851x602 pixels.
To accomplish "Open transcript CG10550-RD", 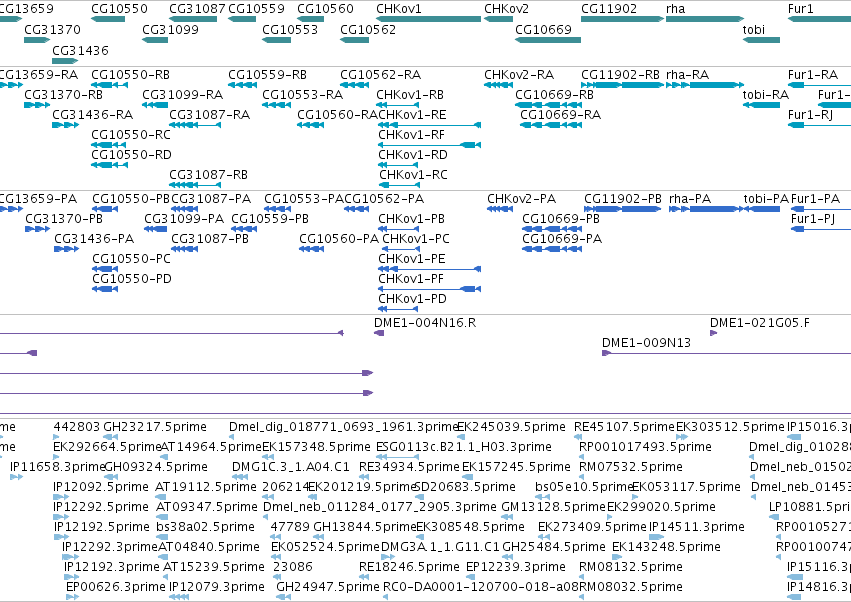I will point(131,155).
